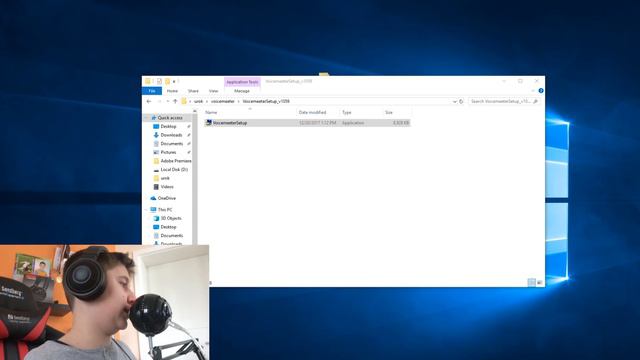Viewport: 640px width, 360px height.
Task: Open pinned Downloads under Quick access
Action: [171, 135]
